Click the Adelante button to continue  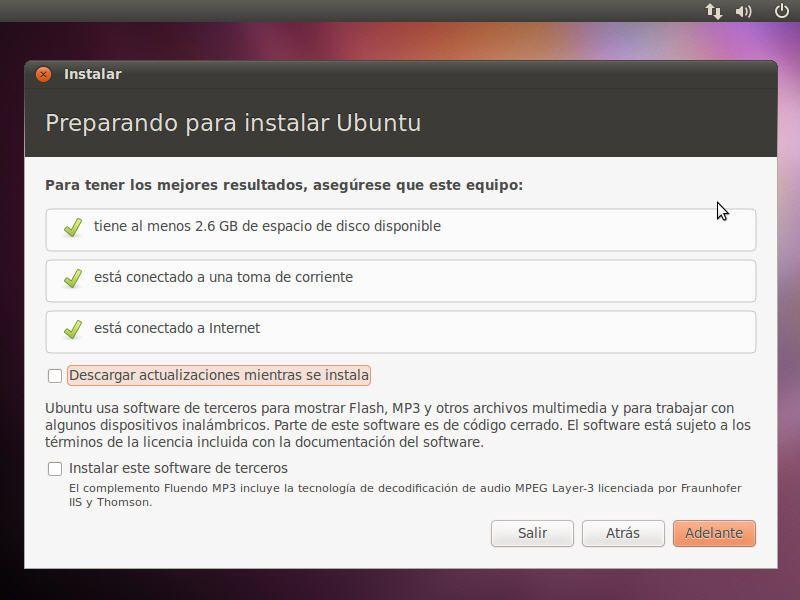(x=714, y=533)
